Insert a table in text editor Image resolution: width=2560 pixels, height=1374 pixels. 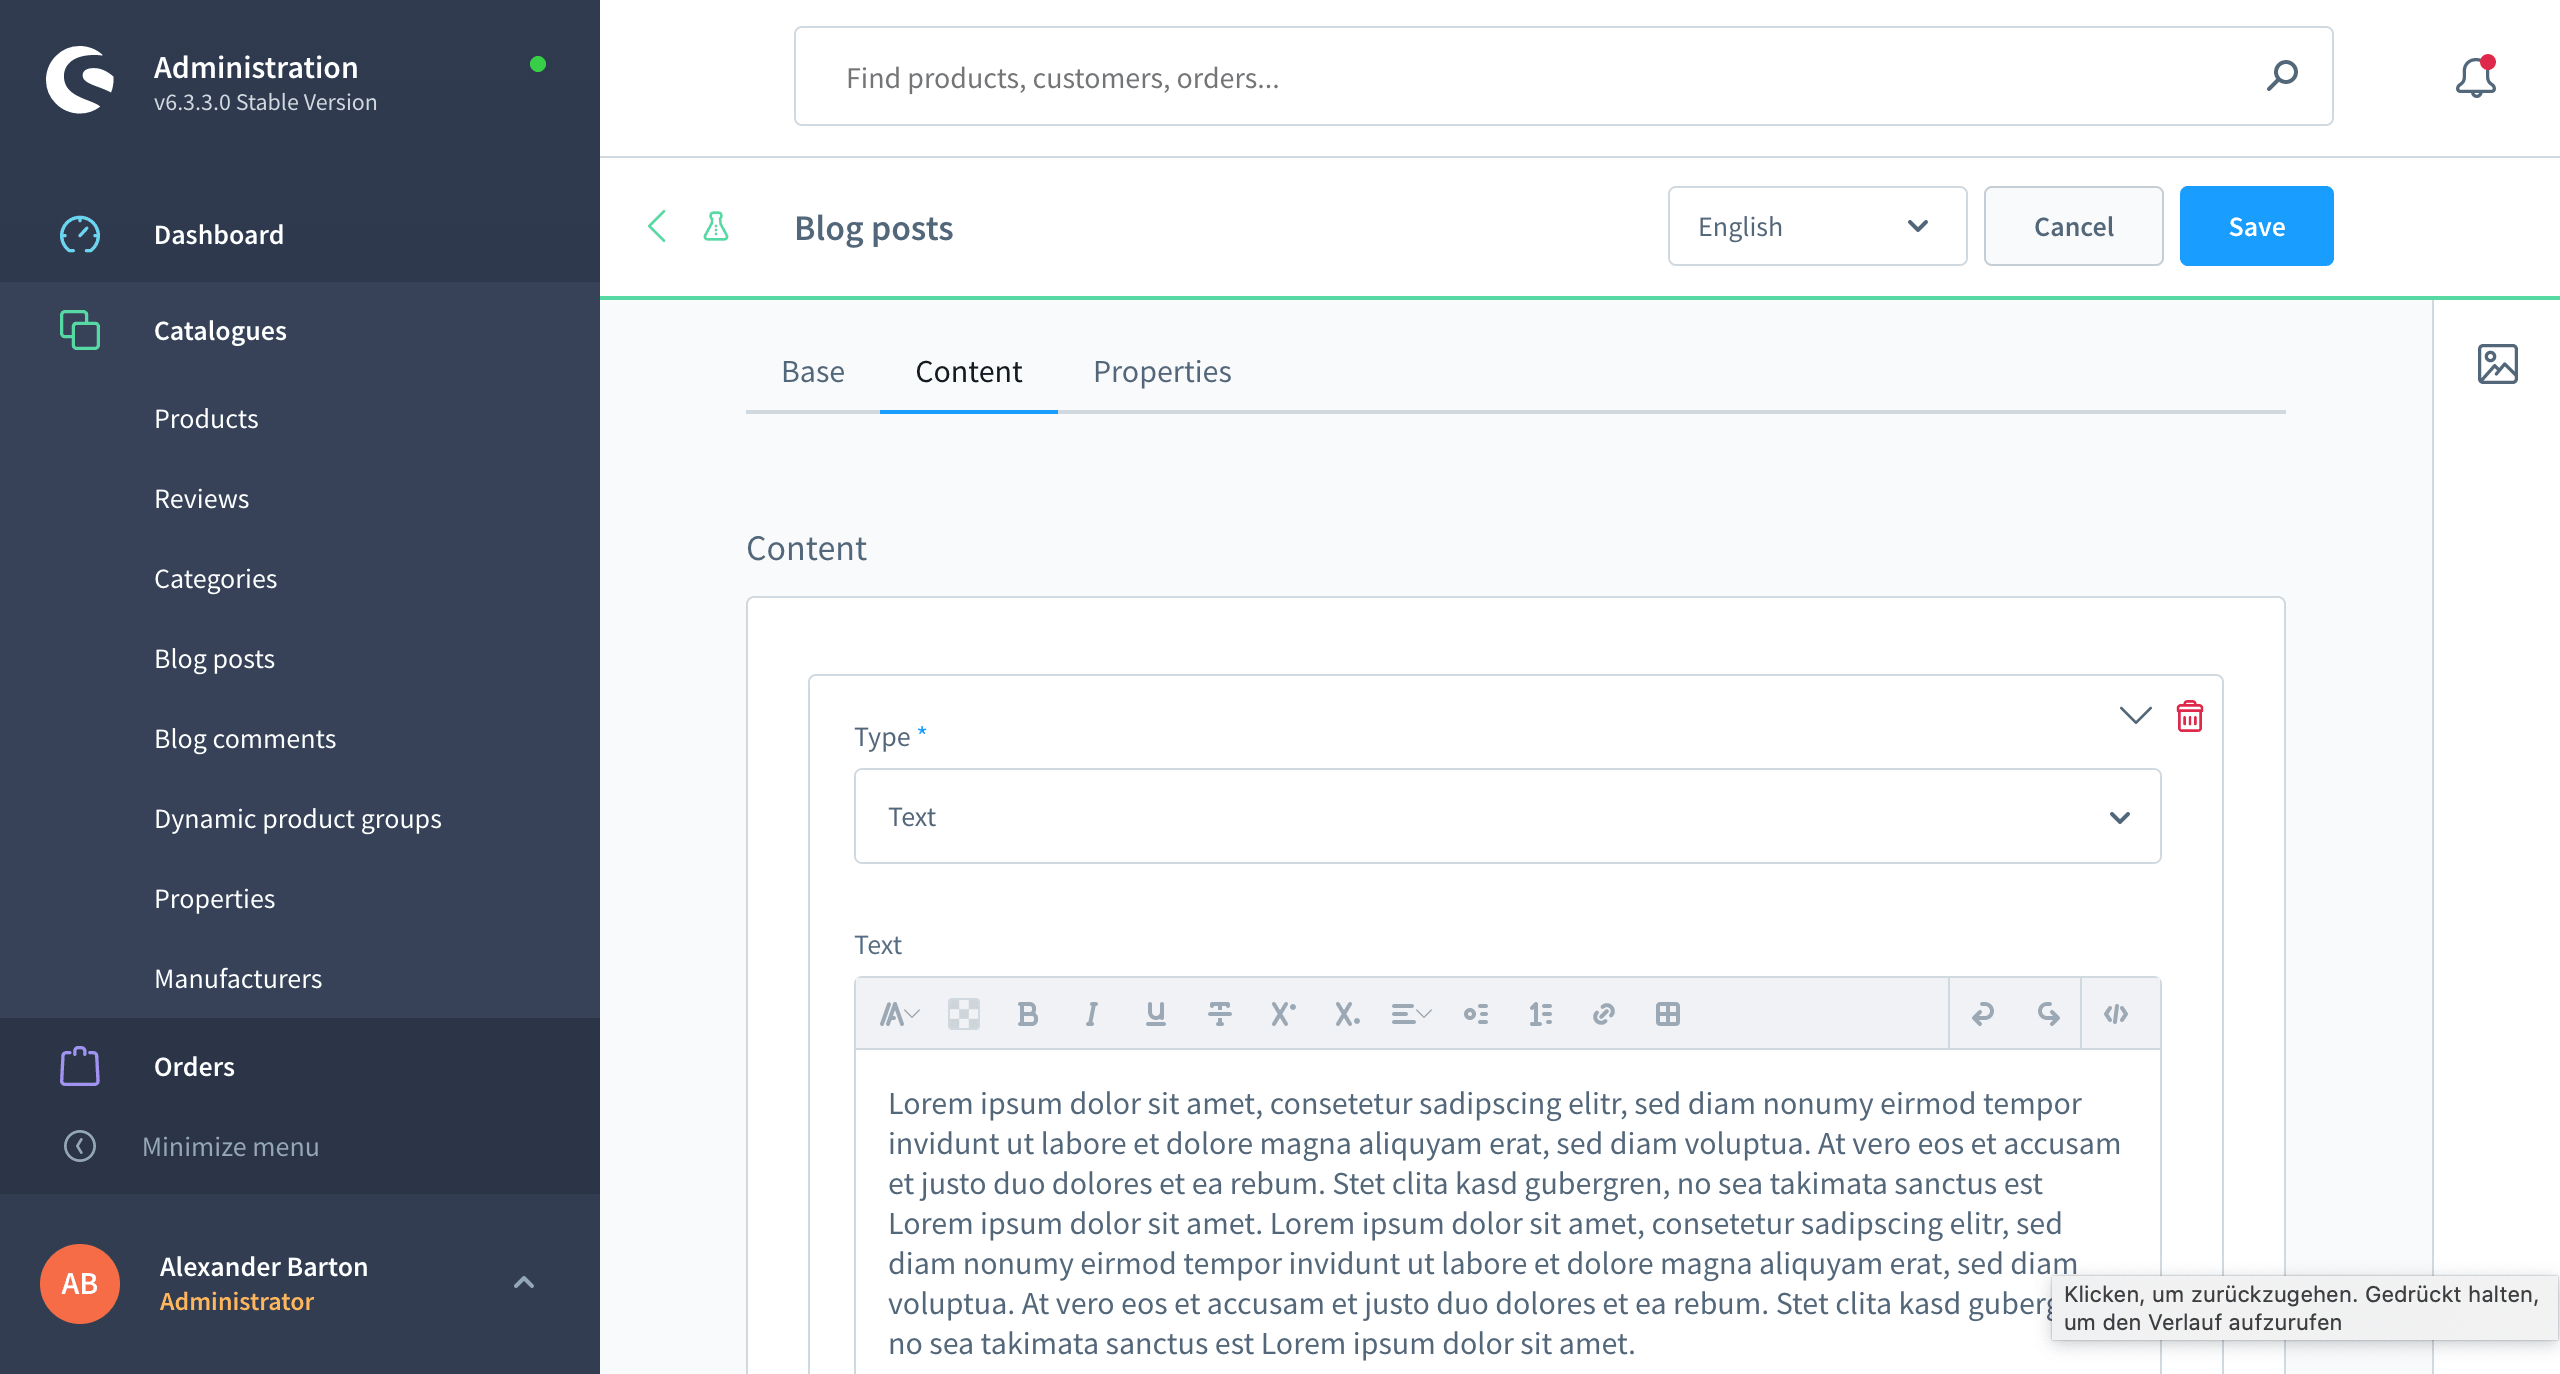[x=1667, y=1014]
